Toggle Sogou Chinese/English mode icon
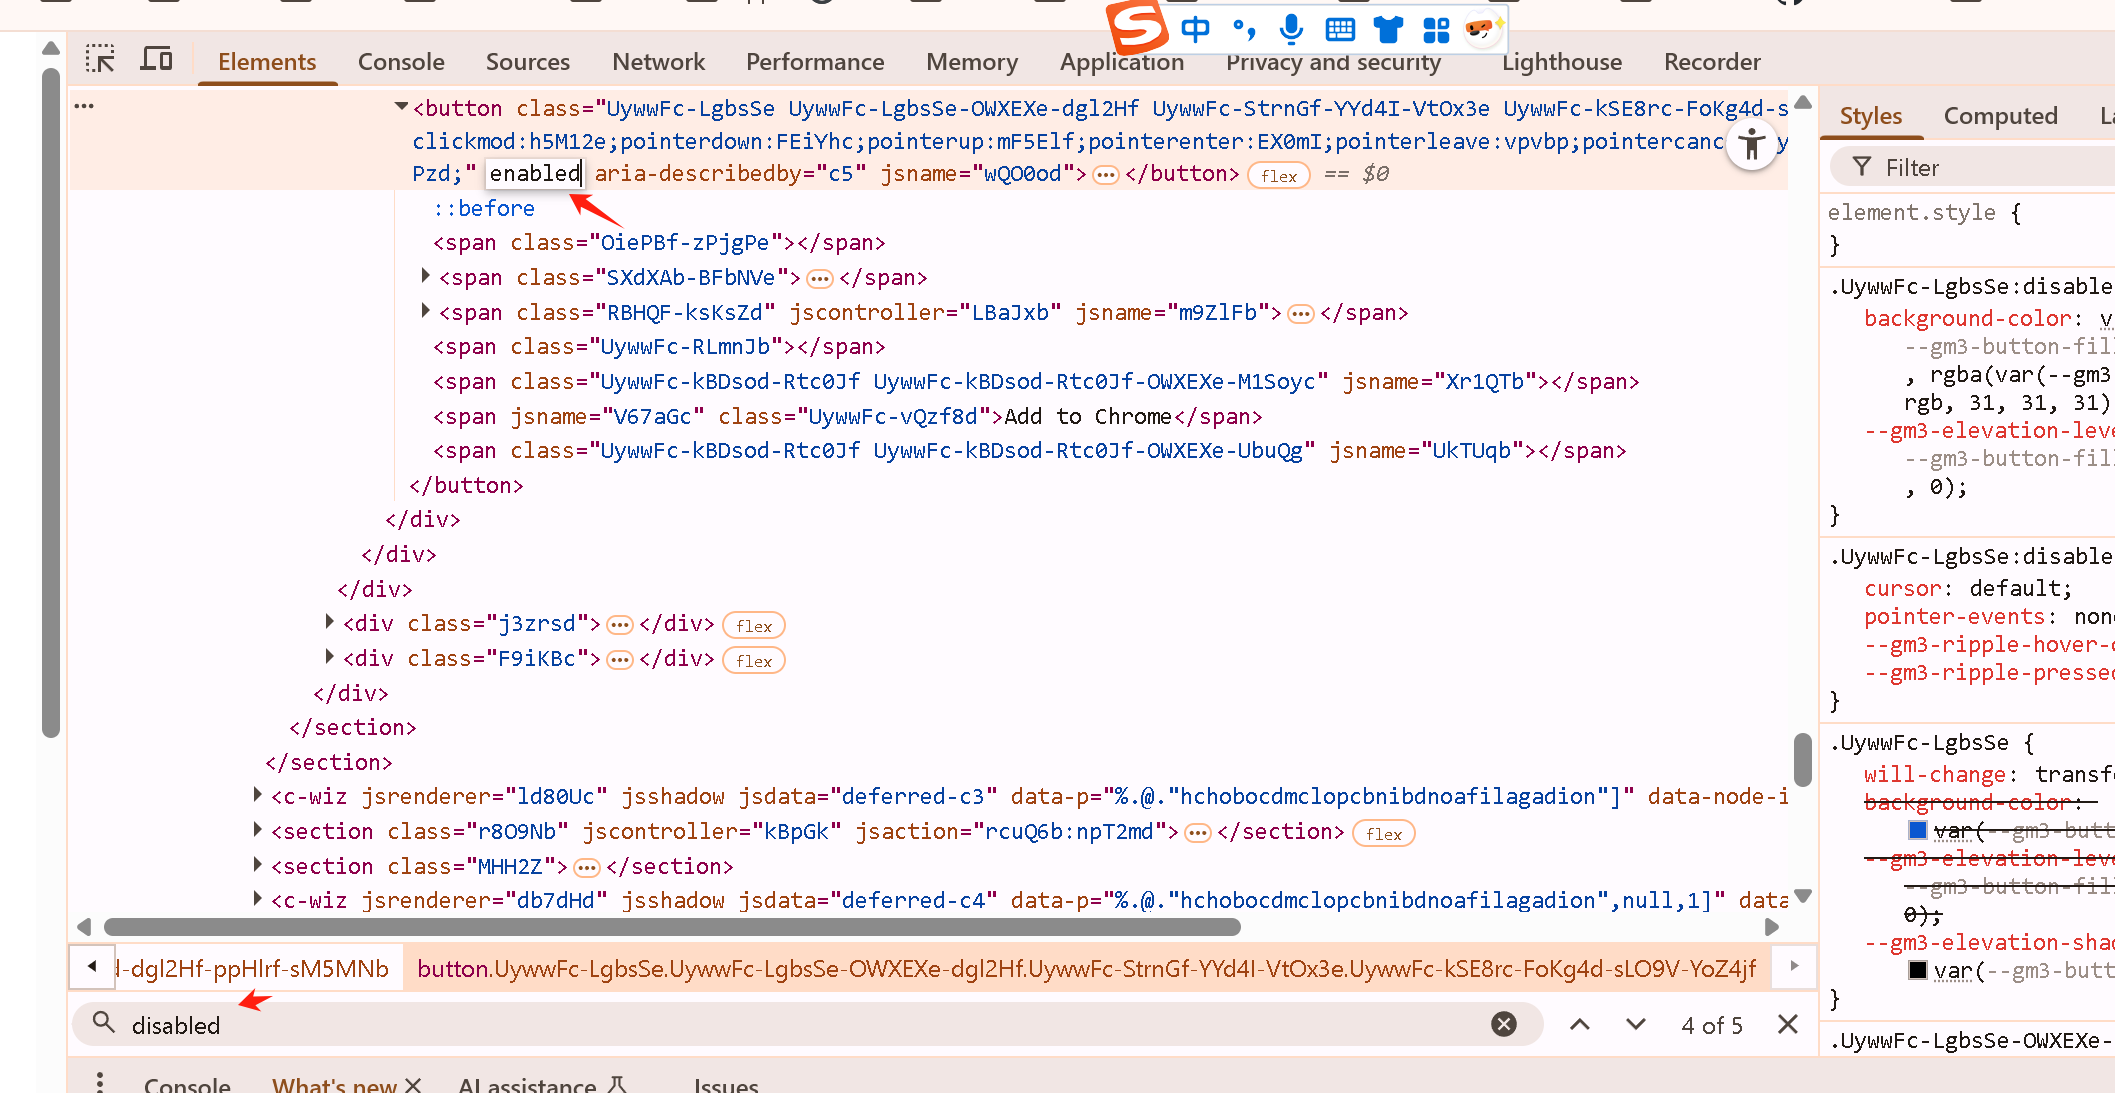 pyautogui.click(x=1195, y=29)
